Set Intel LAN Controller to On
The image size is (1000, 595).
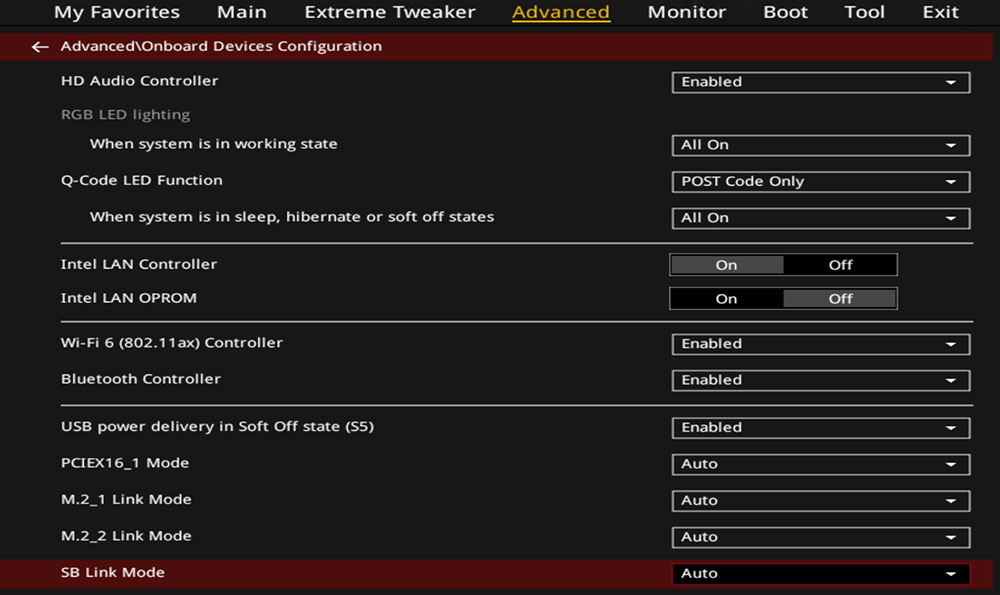[x=726, y=265]
